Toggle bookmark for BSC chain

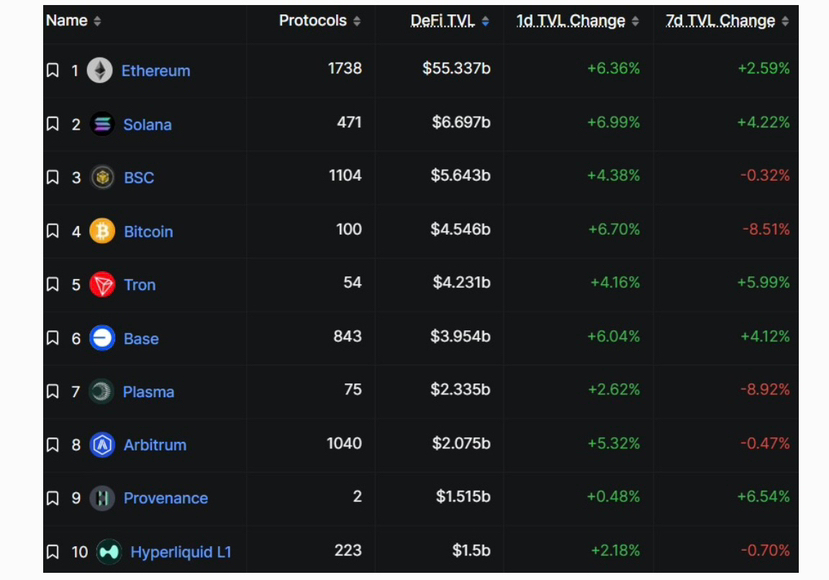52,177
